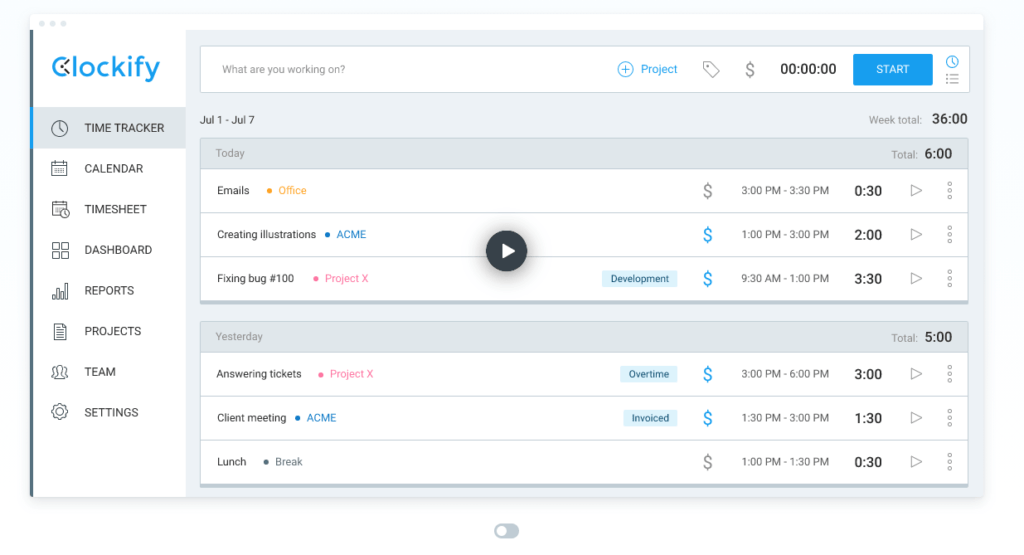
Task: Play the video with the center play button
Action: (x=506, y=251)
